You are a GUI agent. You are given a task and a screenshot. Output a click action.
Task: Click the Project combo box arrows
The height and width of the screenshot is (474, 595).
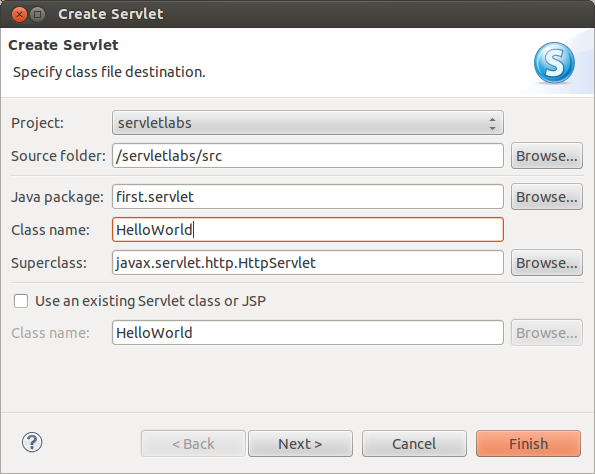click(492, 123)
